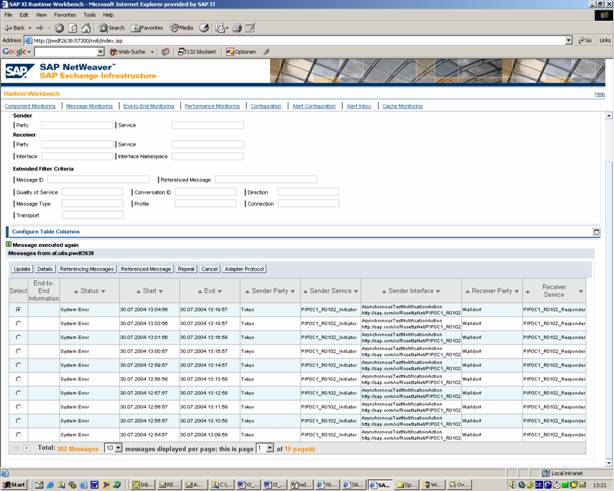614x491 pixels.
Task: Select the message started 30.07.2004 12:56:57
Action: click(x=18, y=407)
